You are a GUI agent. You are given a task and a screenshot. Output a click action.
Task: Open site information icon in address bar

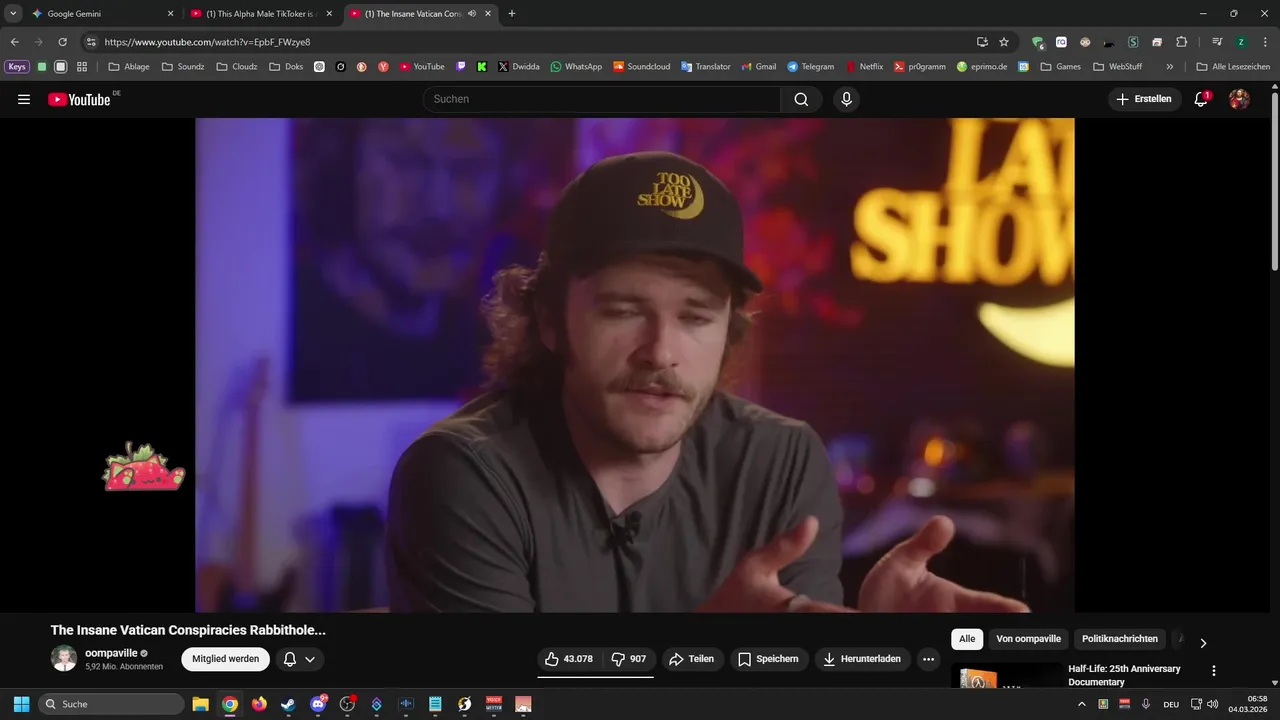(91, 42)
